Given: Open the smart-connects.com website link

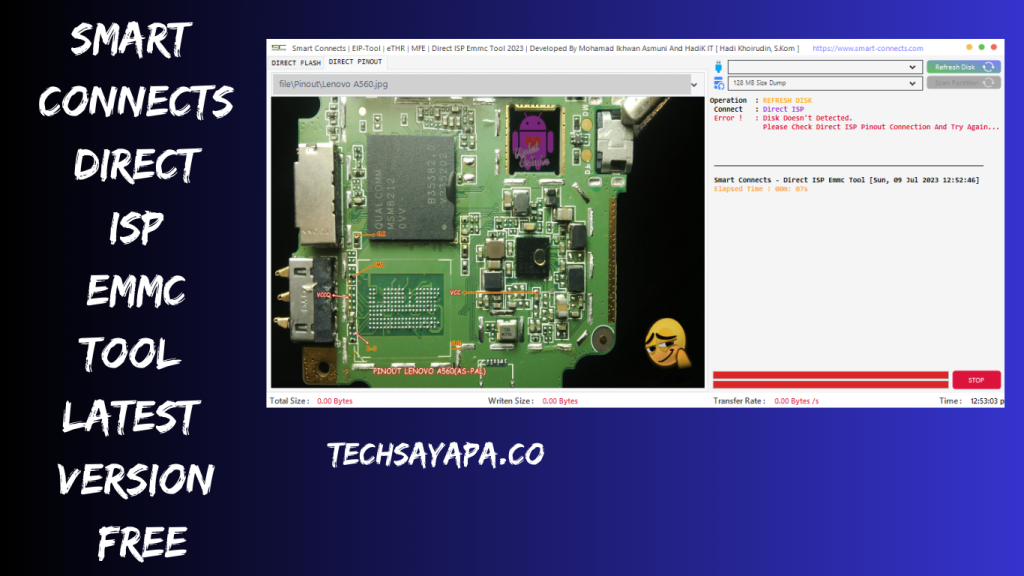Looking at the screenshot, I should coord(867,48).
